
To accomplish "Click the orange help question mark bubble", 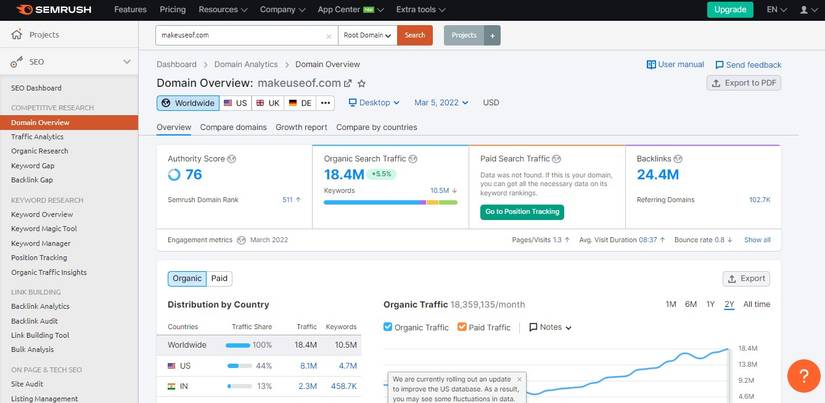I will point(804,374).
